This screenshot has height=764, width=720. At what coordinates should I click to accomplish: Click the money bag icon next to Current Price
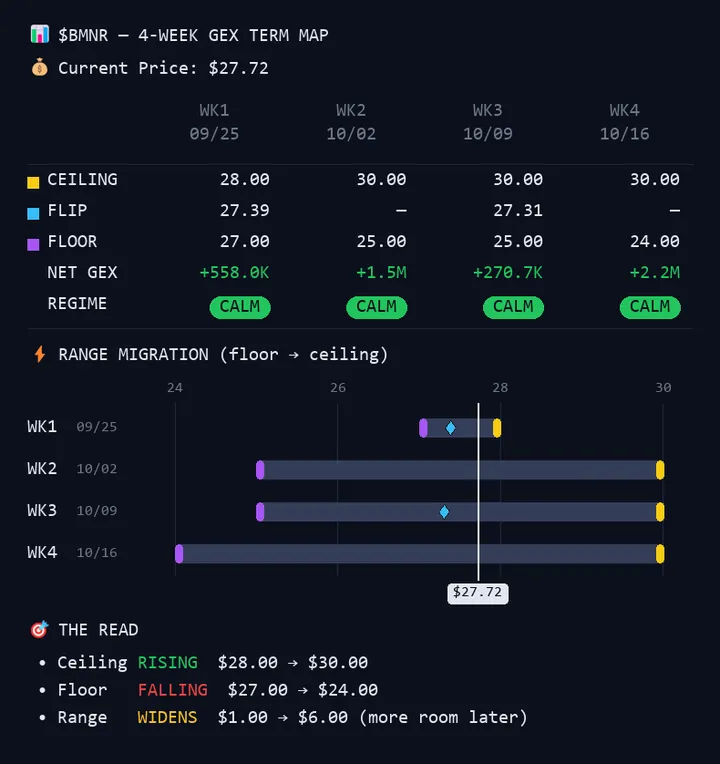39,67
